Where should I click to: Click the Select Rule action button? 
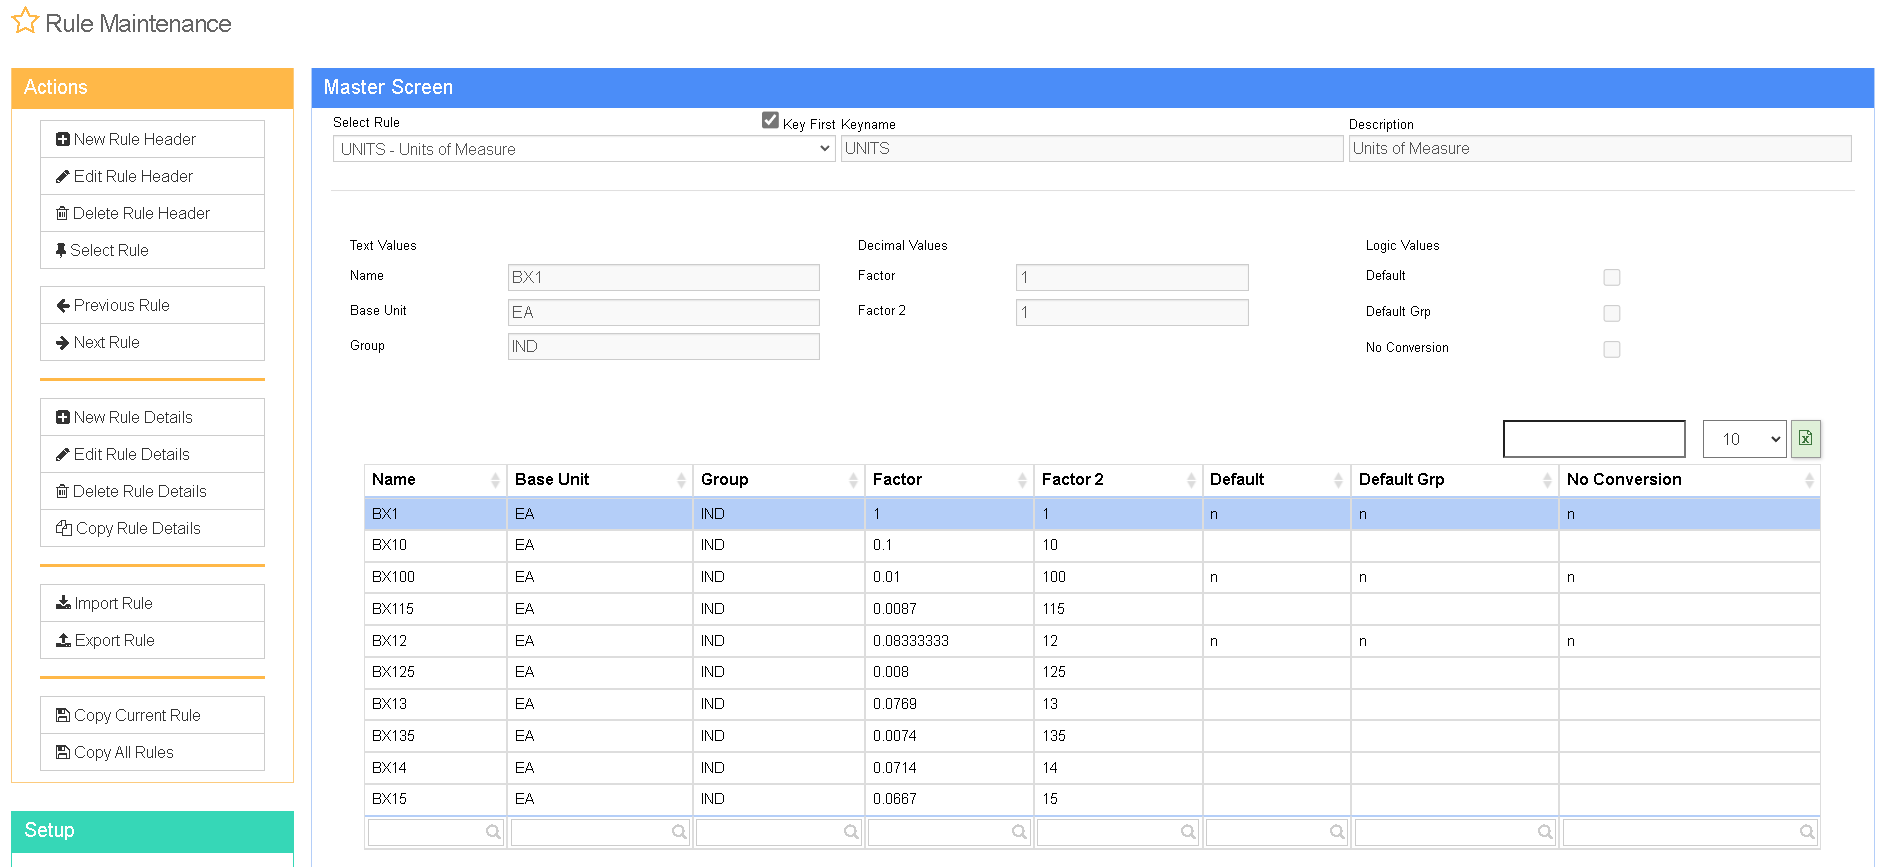pos(152,250)
